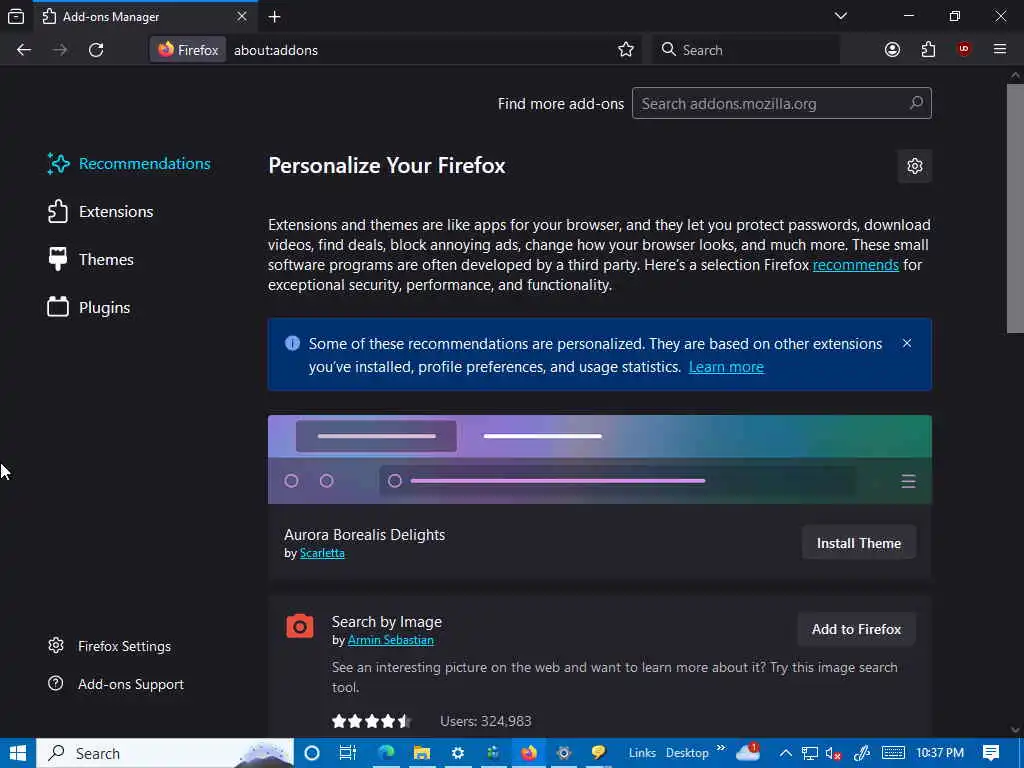Launch Microsoft Edge from the taskbar
Viewport: 1024px width, 768px height.
point(386,753)
